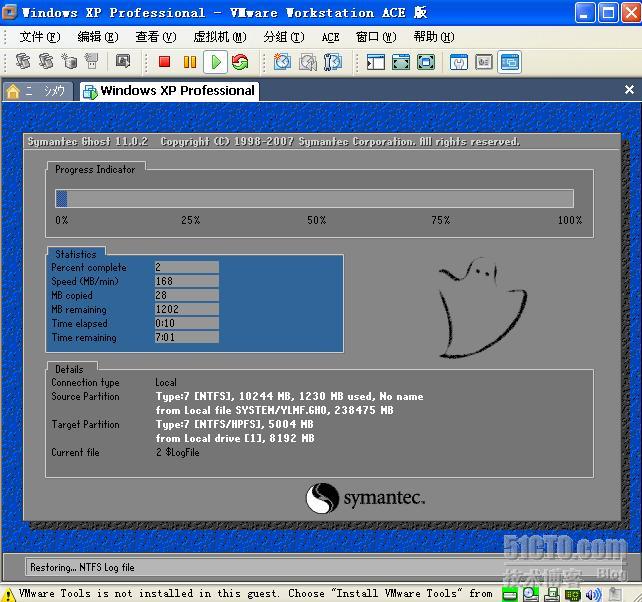Click the VMware title bar app icon
This screenshot has width=642, height=602.
pos(9,12)
